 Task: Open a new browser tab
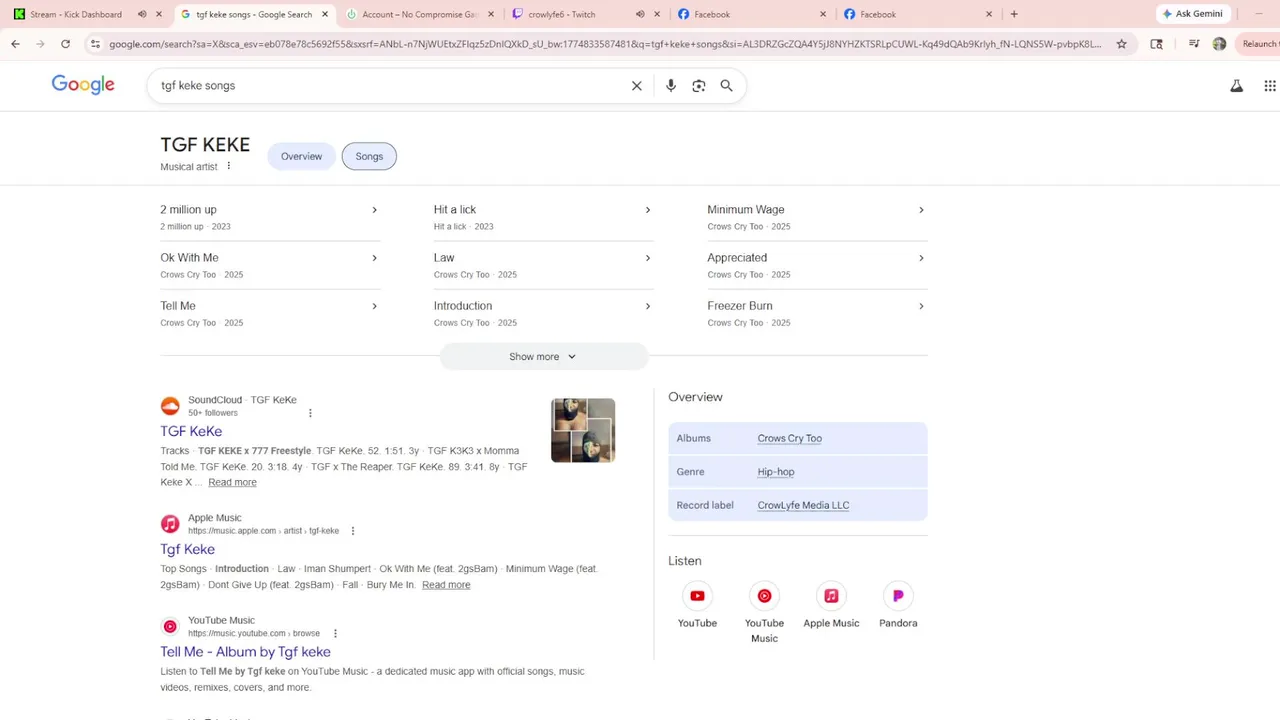[1014, 14]
